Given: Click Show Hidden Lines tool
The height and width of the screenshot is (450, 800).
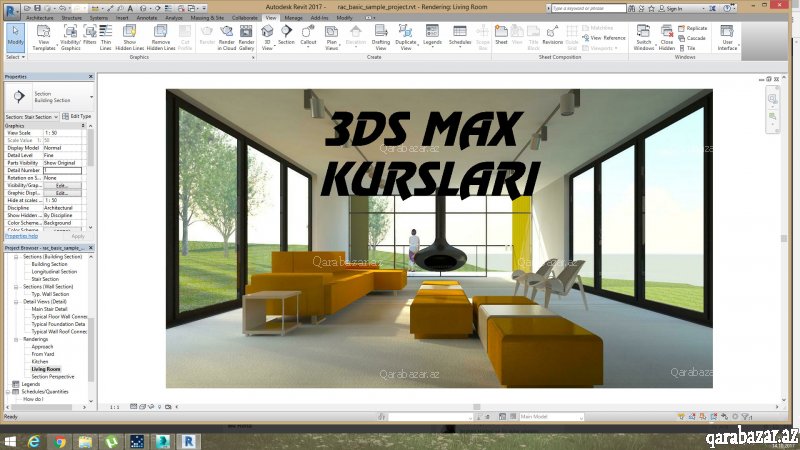Looking at the screenshot, I should [130, 38].
